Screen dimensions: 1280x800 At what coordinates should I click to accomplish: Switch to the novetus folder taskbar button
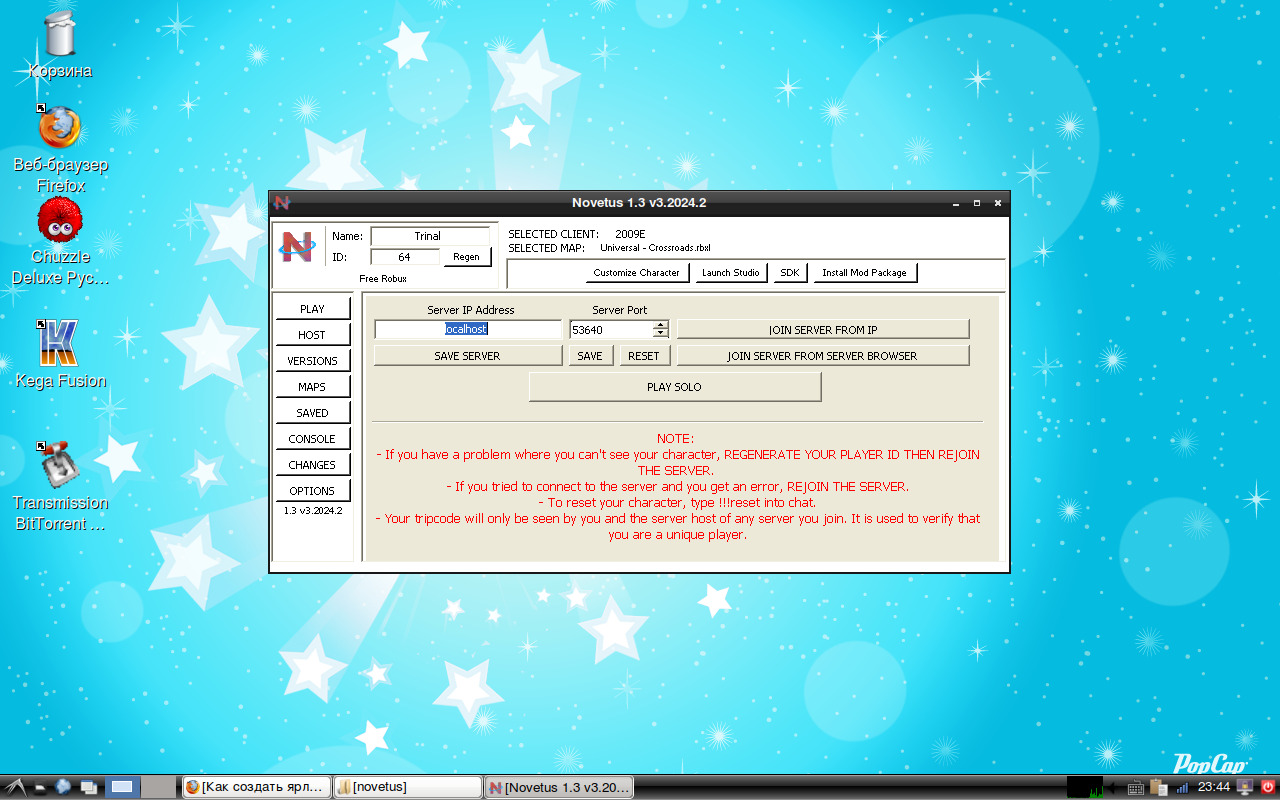pyautogui.click(x=408, y=787)
